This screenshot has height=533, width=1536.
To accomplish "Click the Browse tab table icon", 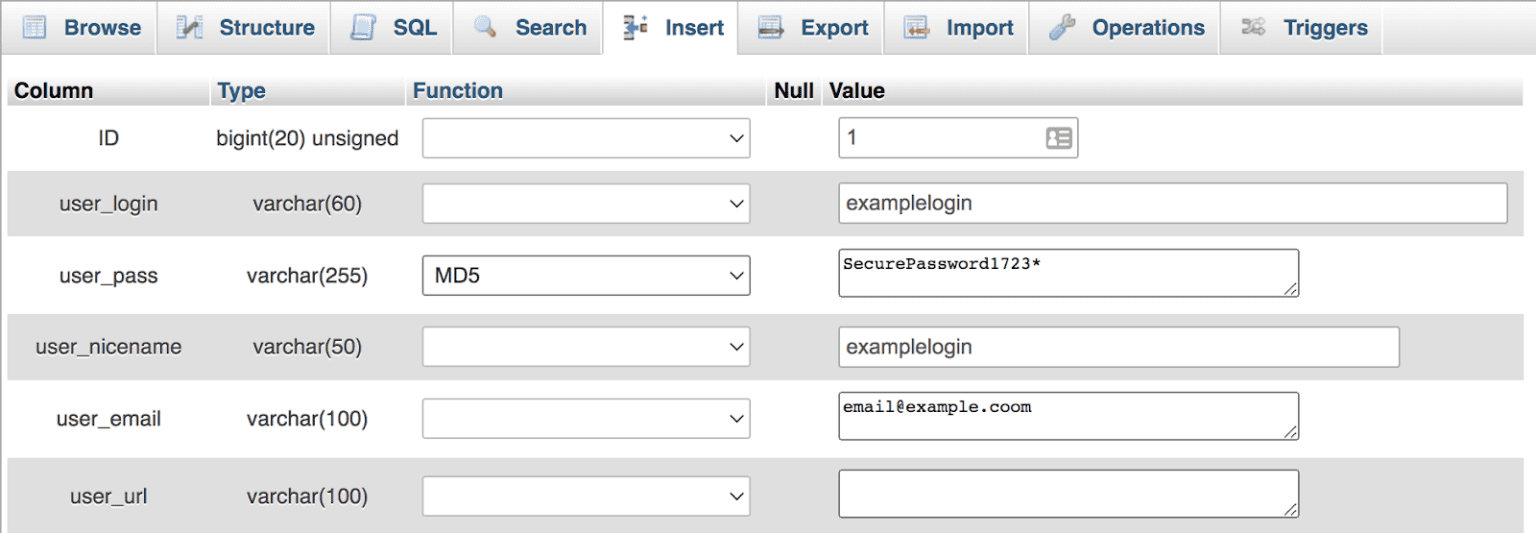I will (35, 27).
